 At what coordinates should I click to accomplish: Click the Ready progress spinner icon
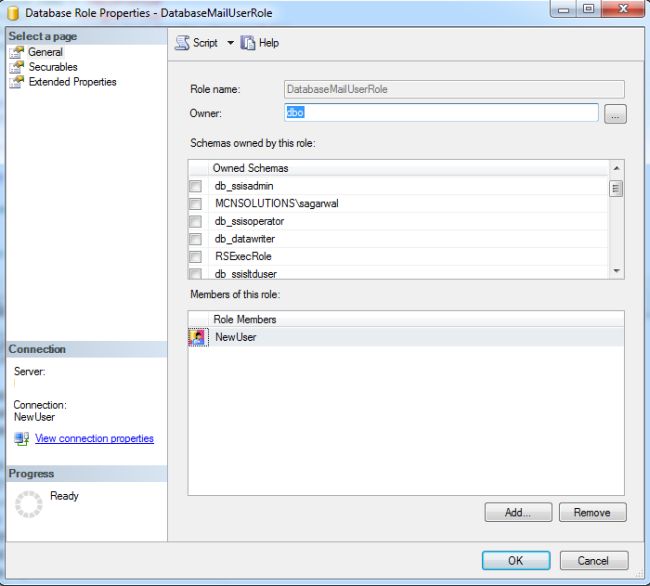tap(29, 504)
